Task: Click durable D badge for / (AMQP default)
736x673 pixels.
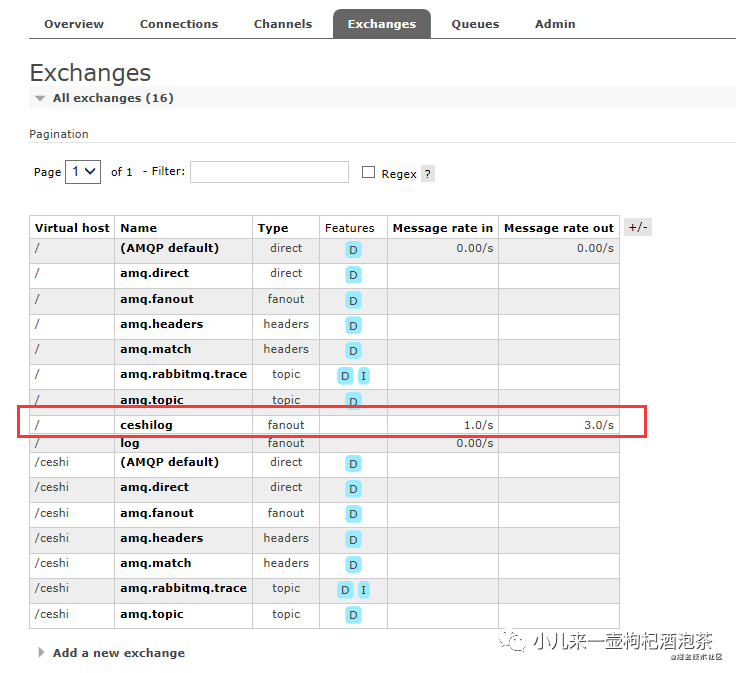Action: tap(353, 250)
